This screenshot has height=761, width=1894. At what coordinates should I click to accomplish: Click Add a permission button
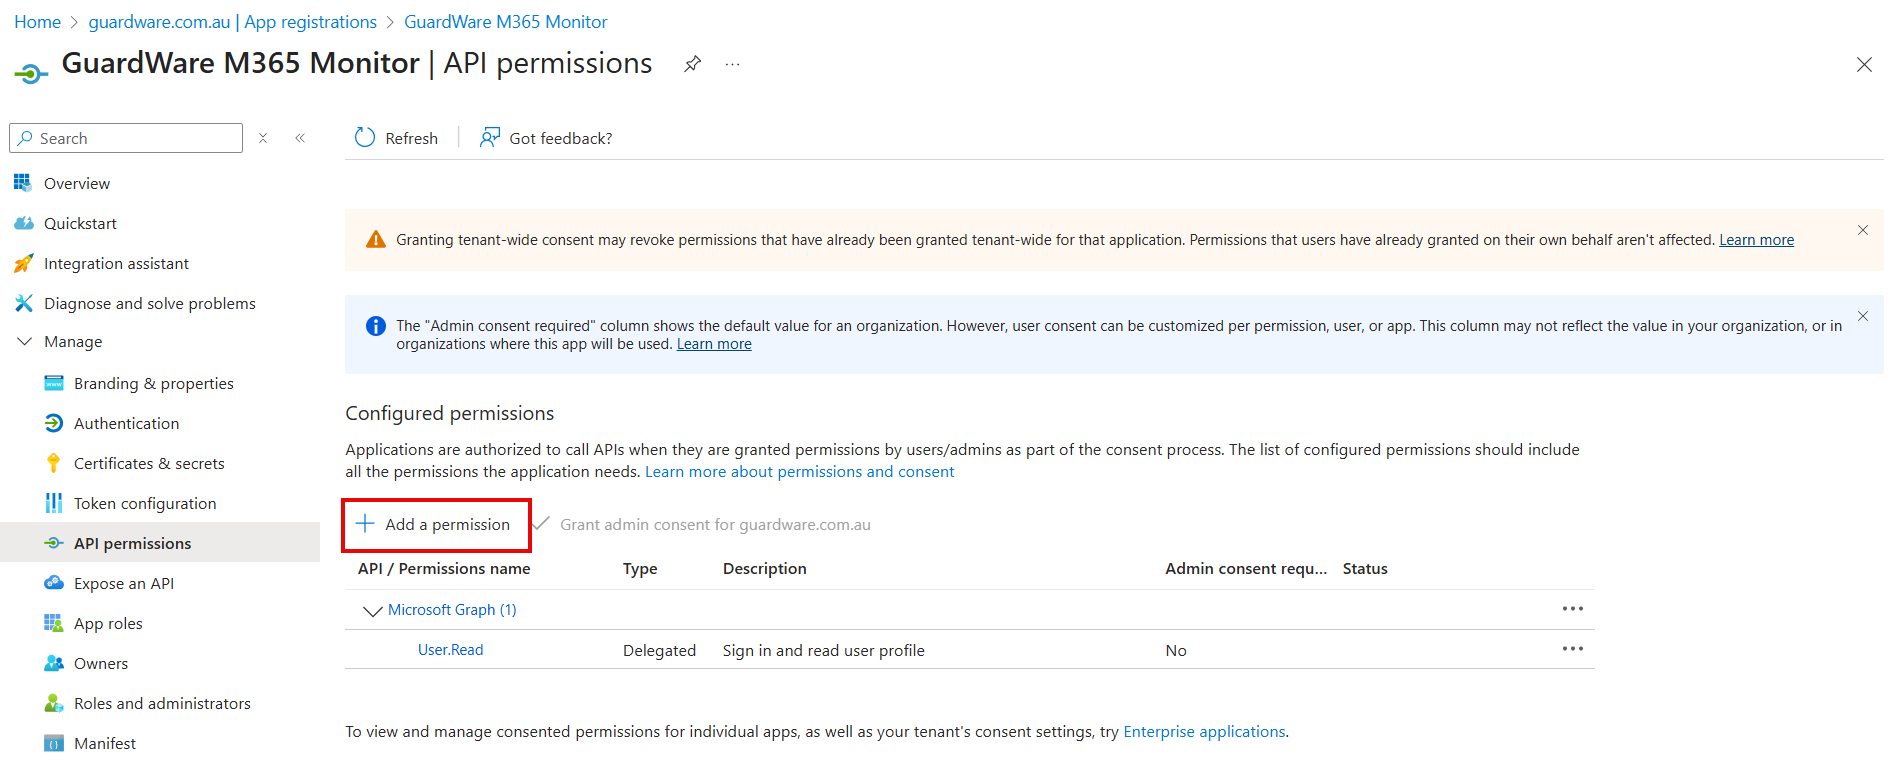click(436, 525)
